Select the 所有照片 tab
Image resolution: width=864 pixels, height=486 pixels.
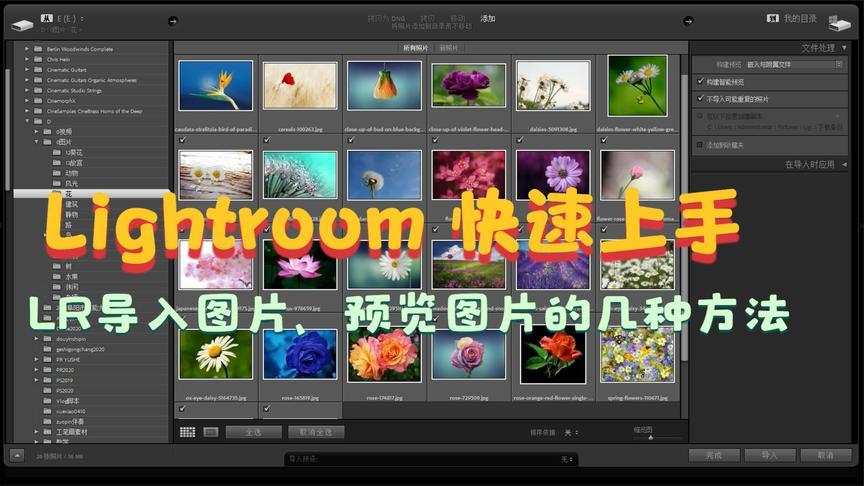[x=415, y=48]
